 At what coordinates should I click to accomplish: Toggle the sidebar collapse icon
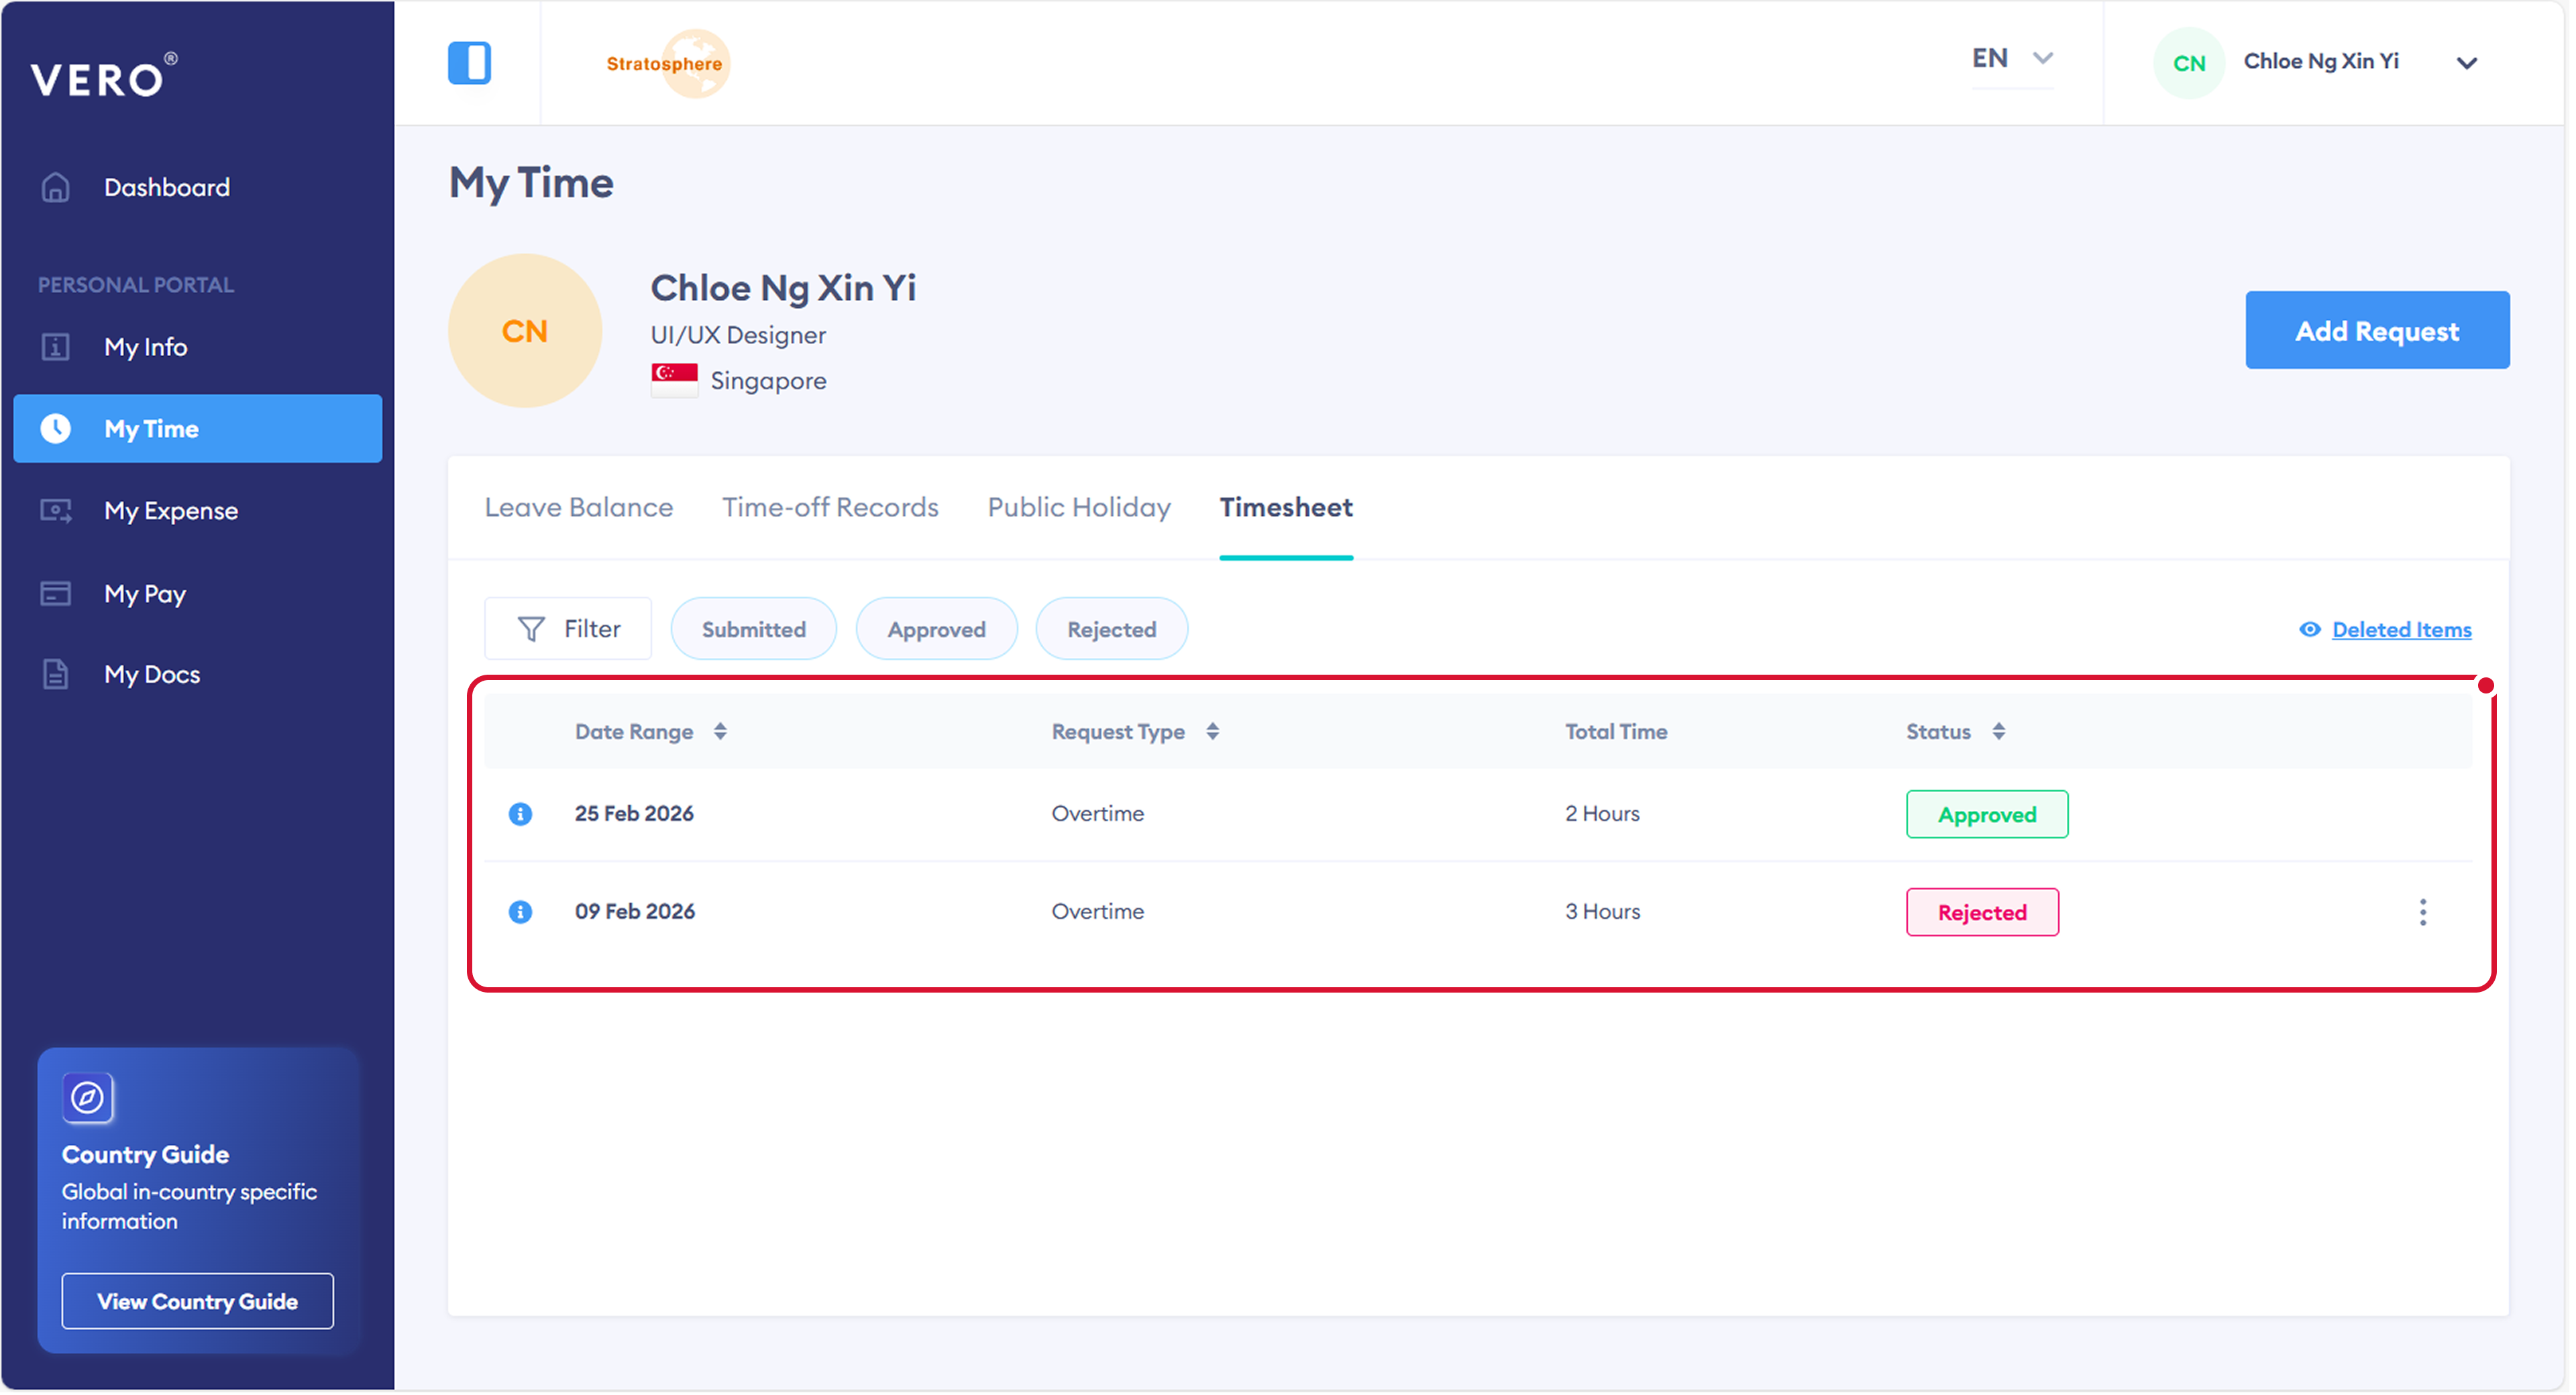coord(469,63)
